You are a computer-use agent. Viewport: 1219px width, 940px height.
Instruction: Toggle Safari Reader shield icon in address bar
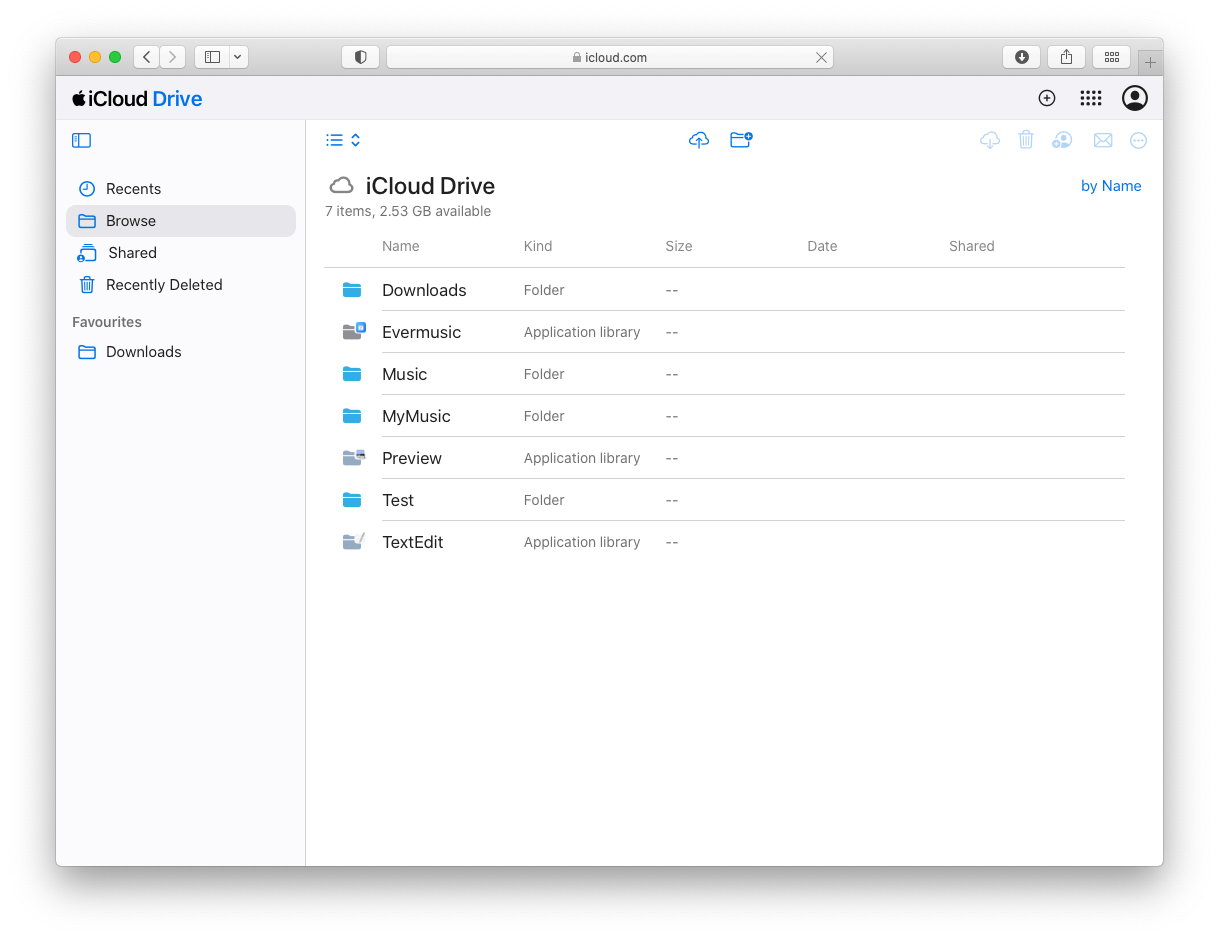360,57
